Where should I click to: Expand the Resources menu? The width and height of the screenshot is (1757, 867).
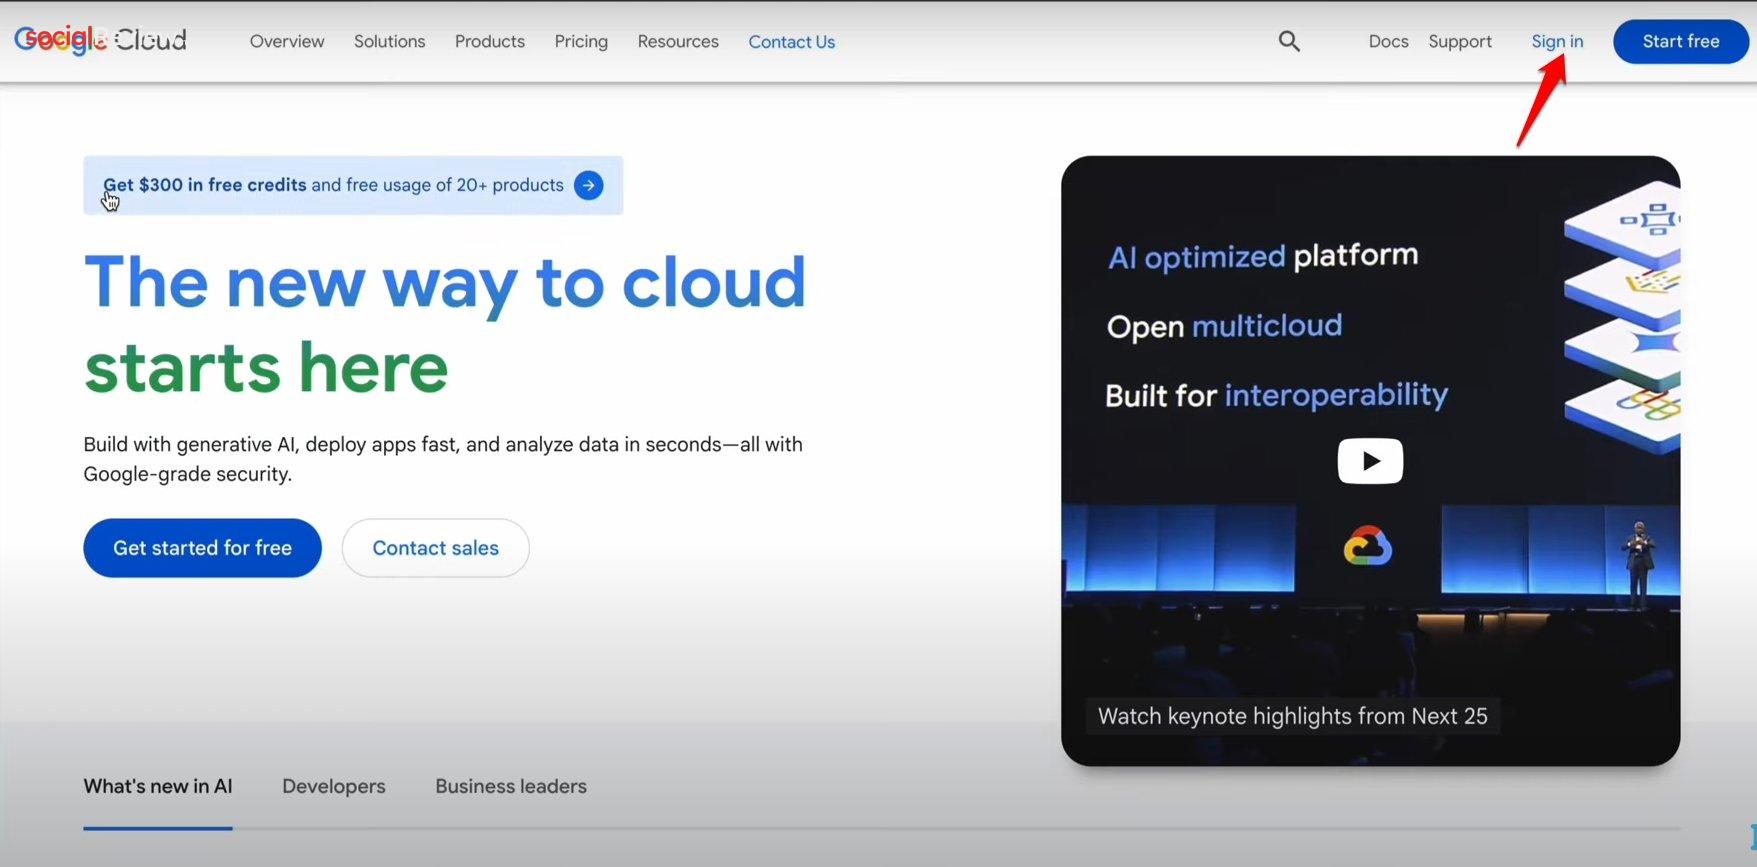[678, 41]
